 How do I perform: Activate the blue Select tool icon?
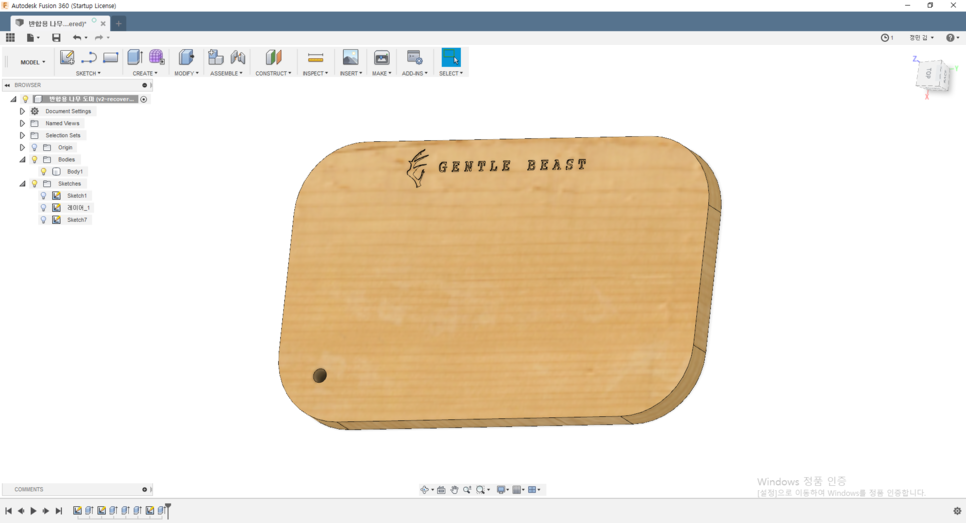pyautogui.click(x=451, y=58)
